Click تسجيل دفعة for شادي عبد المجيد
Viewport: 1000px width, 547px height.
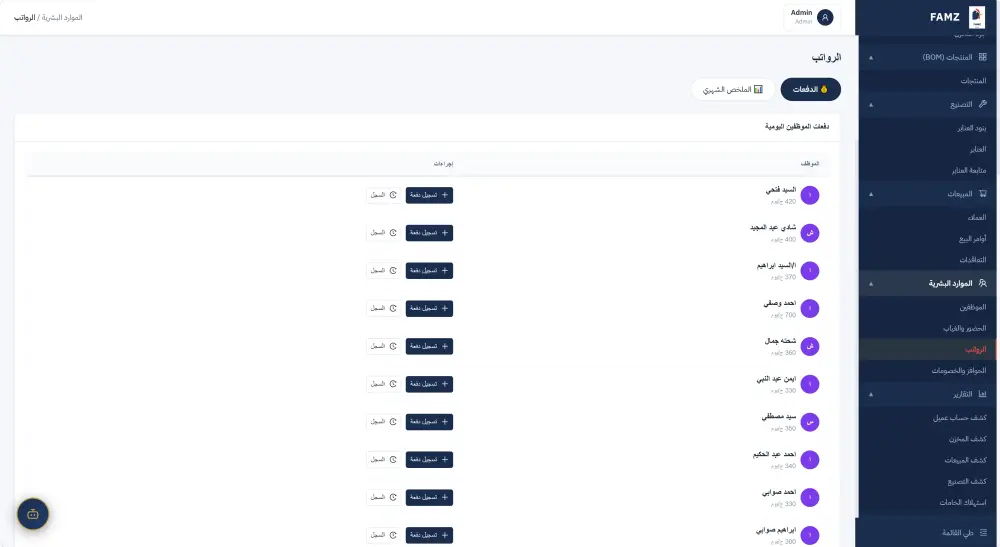(x=429, y=233)
